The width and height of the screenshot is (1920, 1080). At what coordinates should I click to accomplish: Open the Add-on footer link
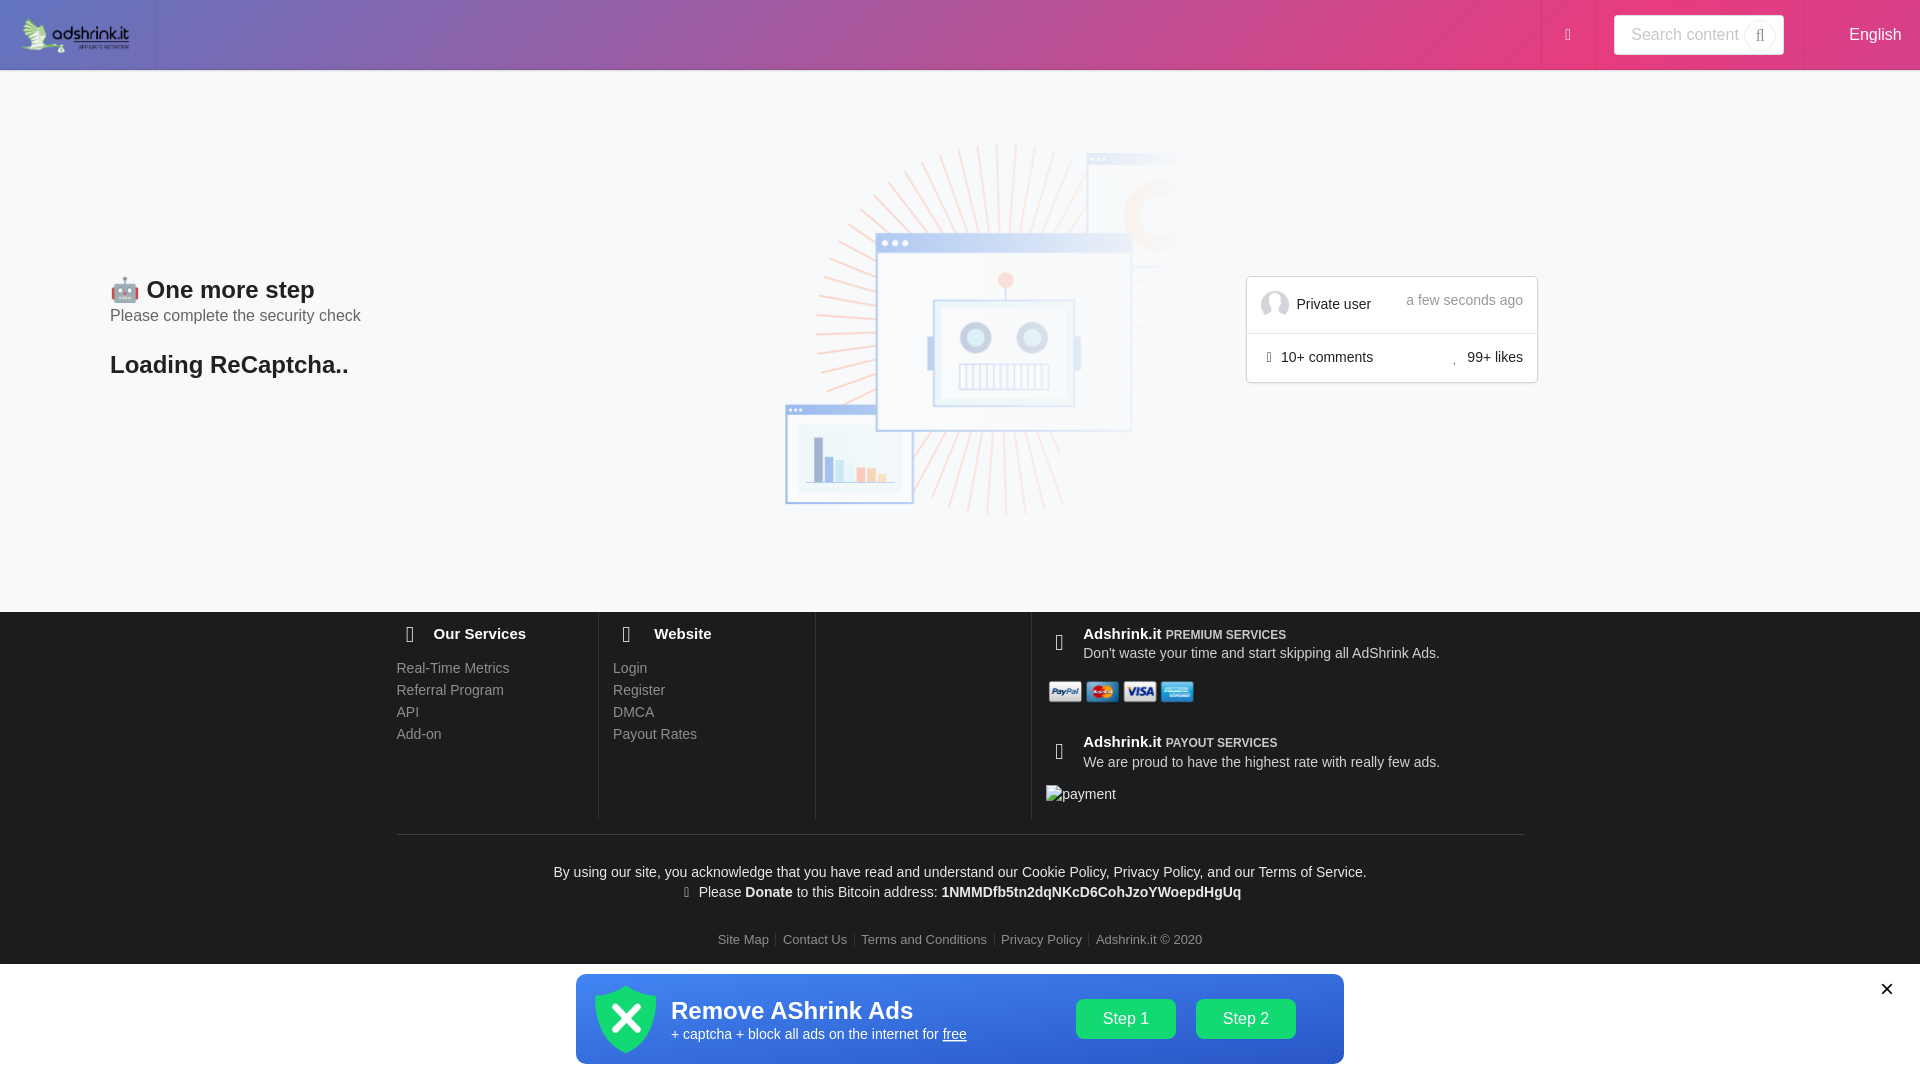click(418, 734)
